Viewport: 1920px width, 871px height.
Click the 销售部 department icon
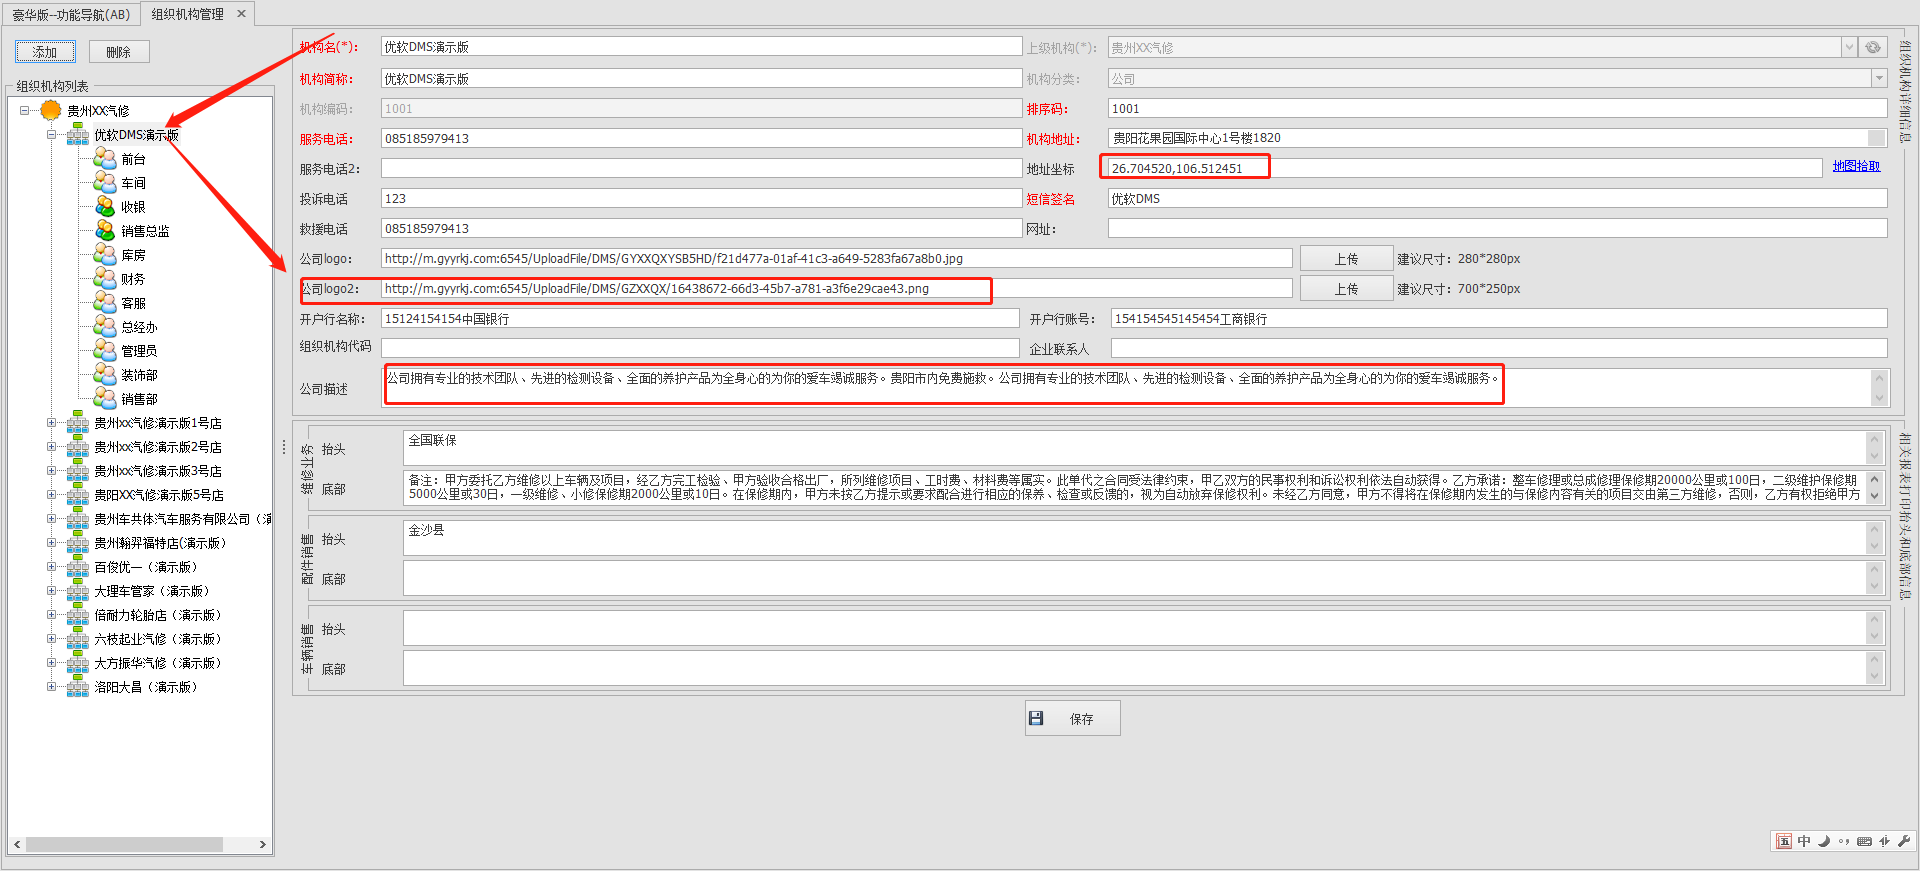tap(105, 398)
